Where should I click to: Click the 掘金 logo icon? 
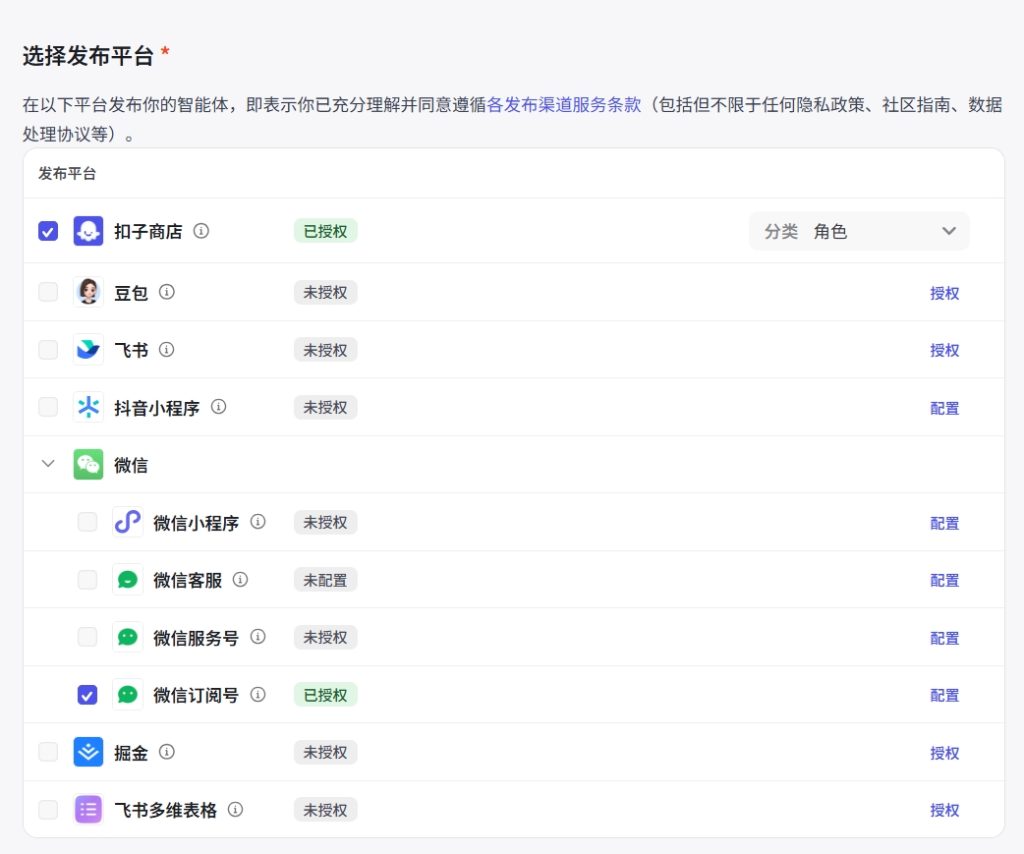(88, 752)
